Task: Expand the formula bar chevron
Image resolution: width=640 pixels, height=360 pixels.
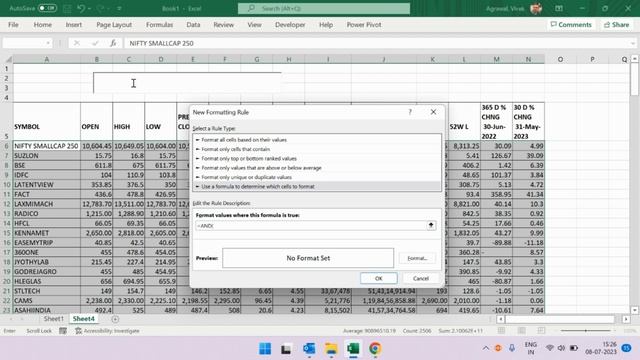Action: (x=633, y=43)
